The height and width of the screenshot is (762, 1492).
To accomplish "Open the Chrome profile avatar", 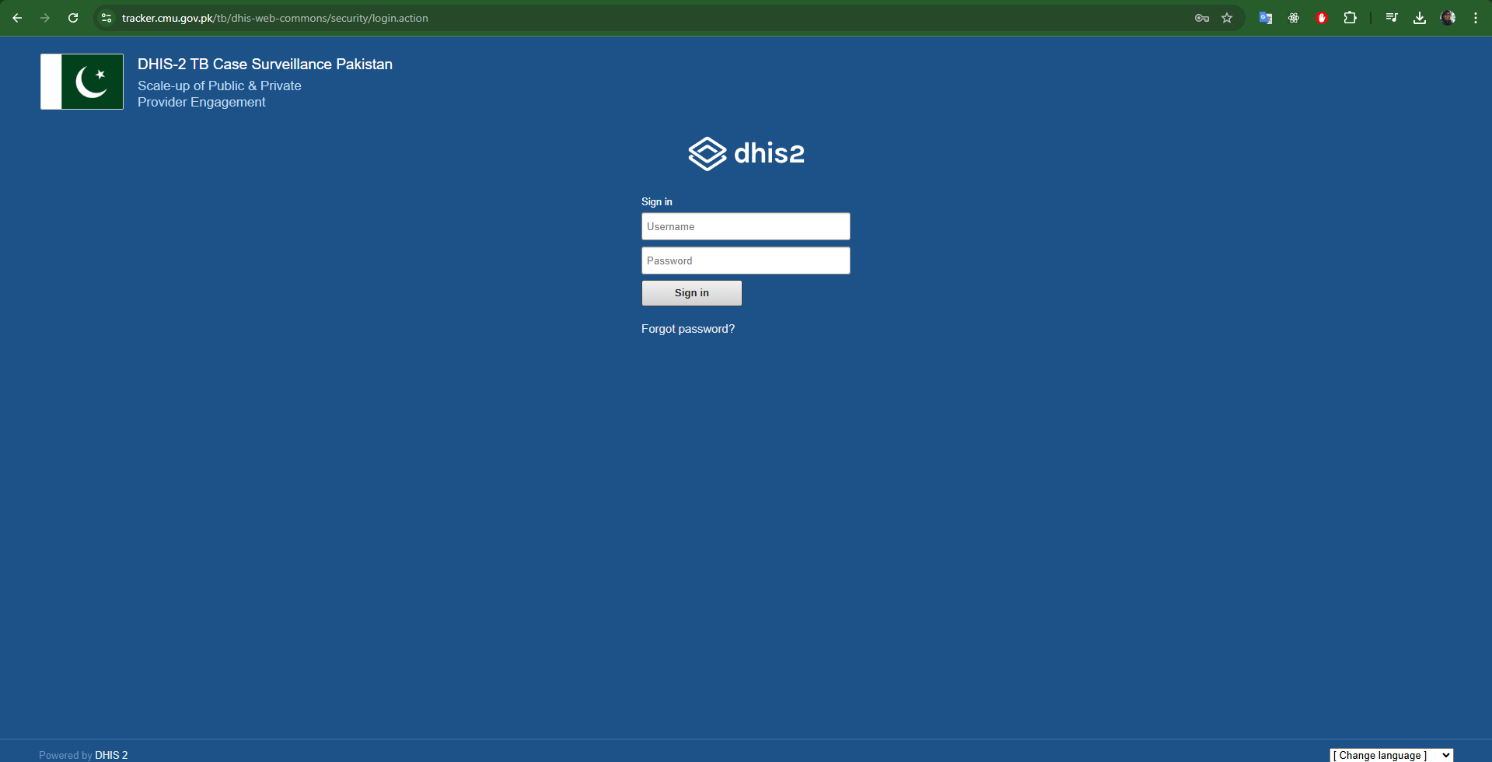I will pos(1447,18).
